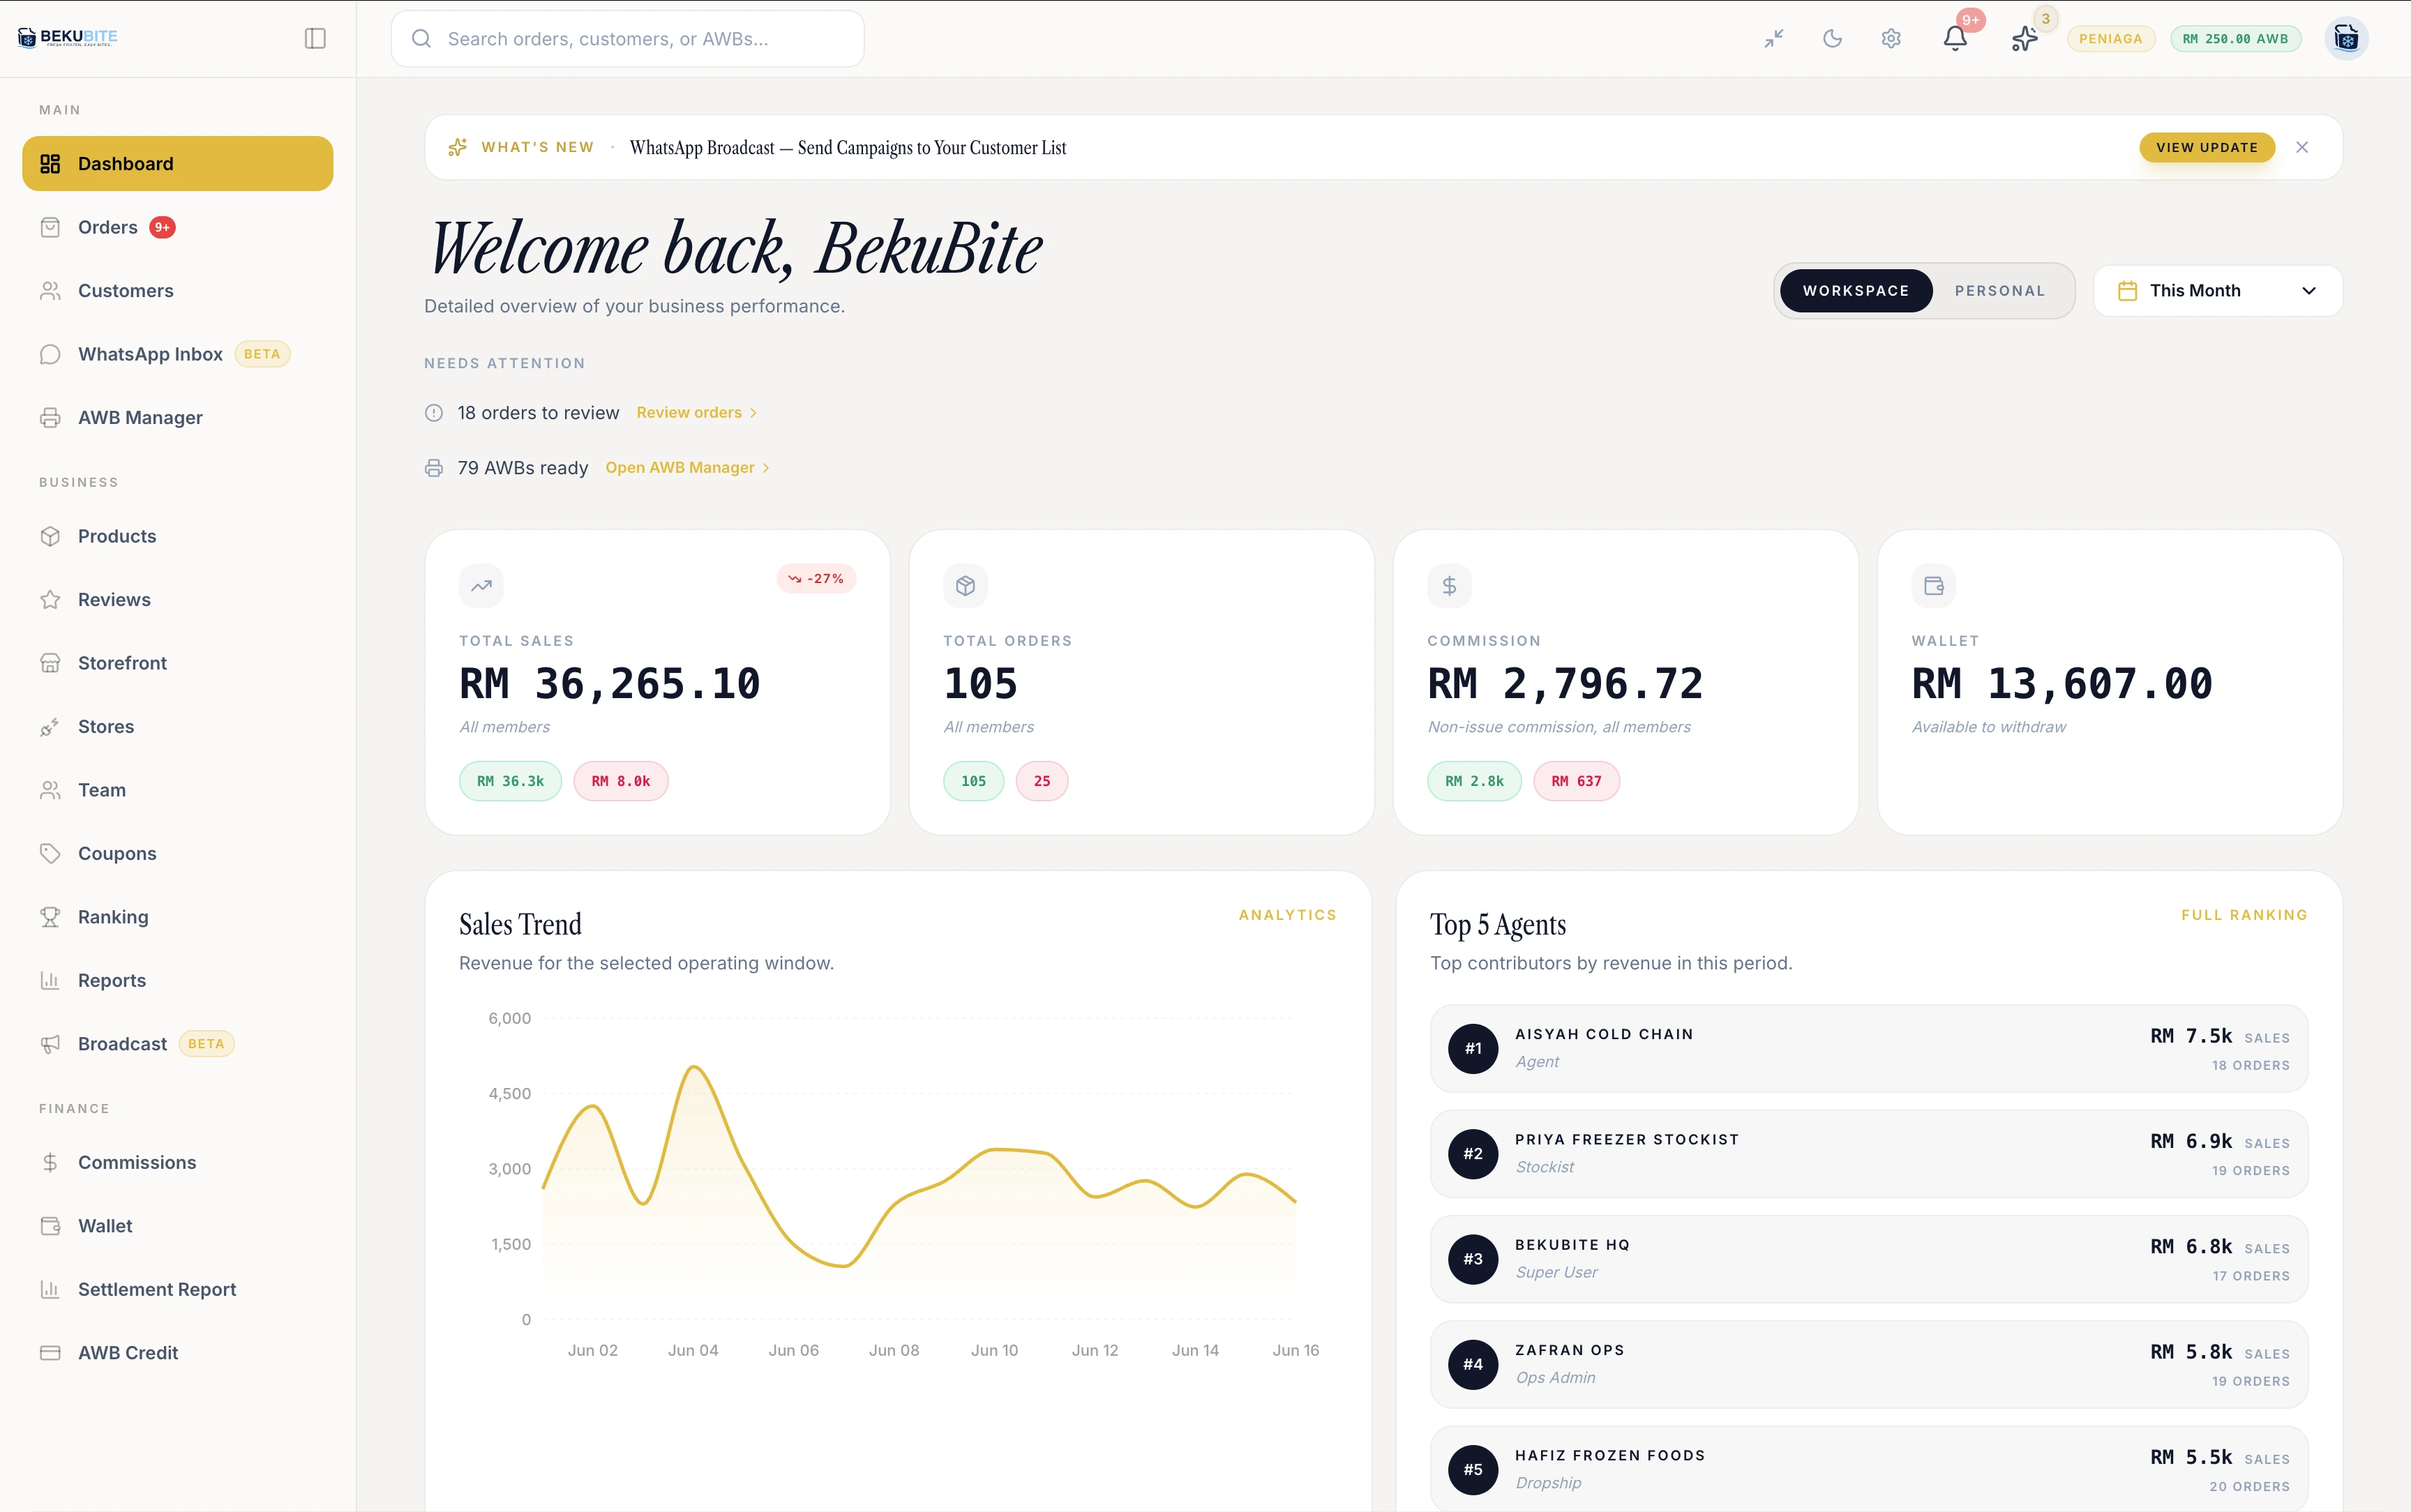This screenshot has width=2411, height=1512.
Task: Click the RM 8.0k red pill
Action: coord(620,781)
